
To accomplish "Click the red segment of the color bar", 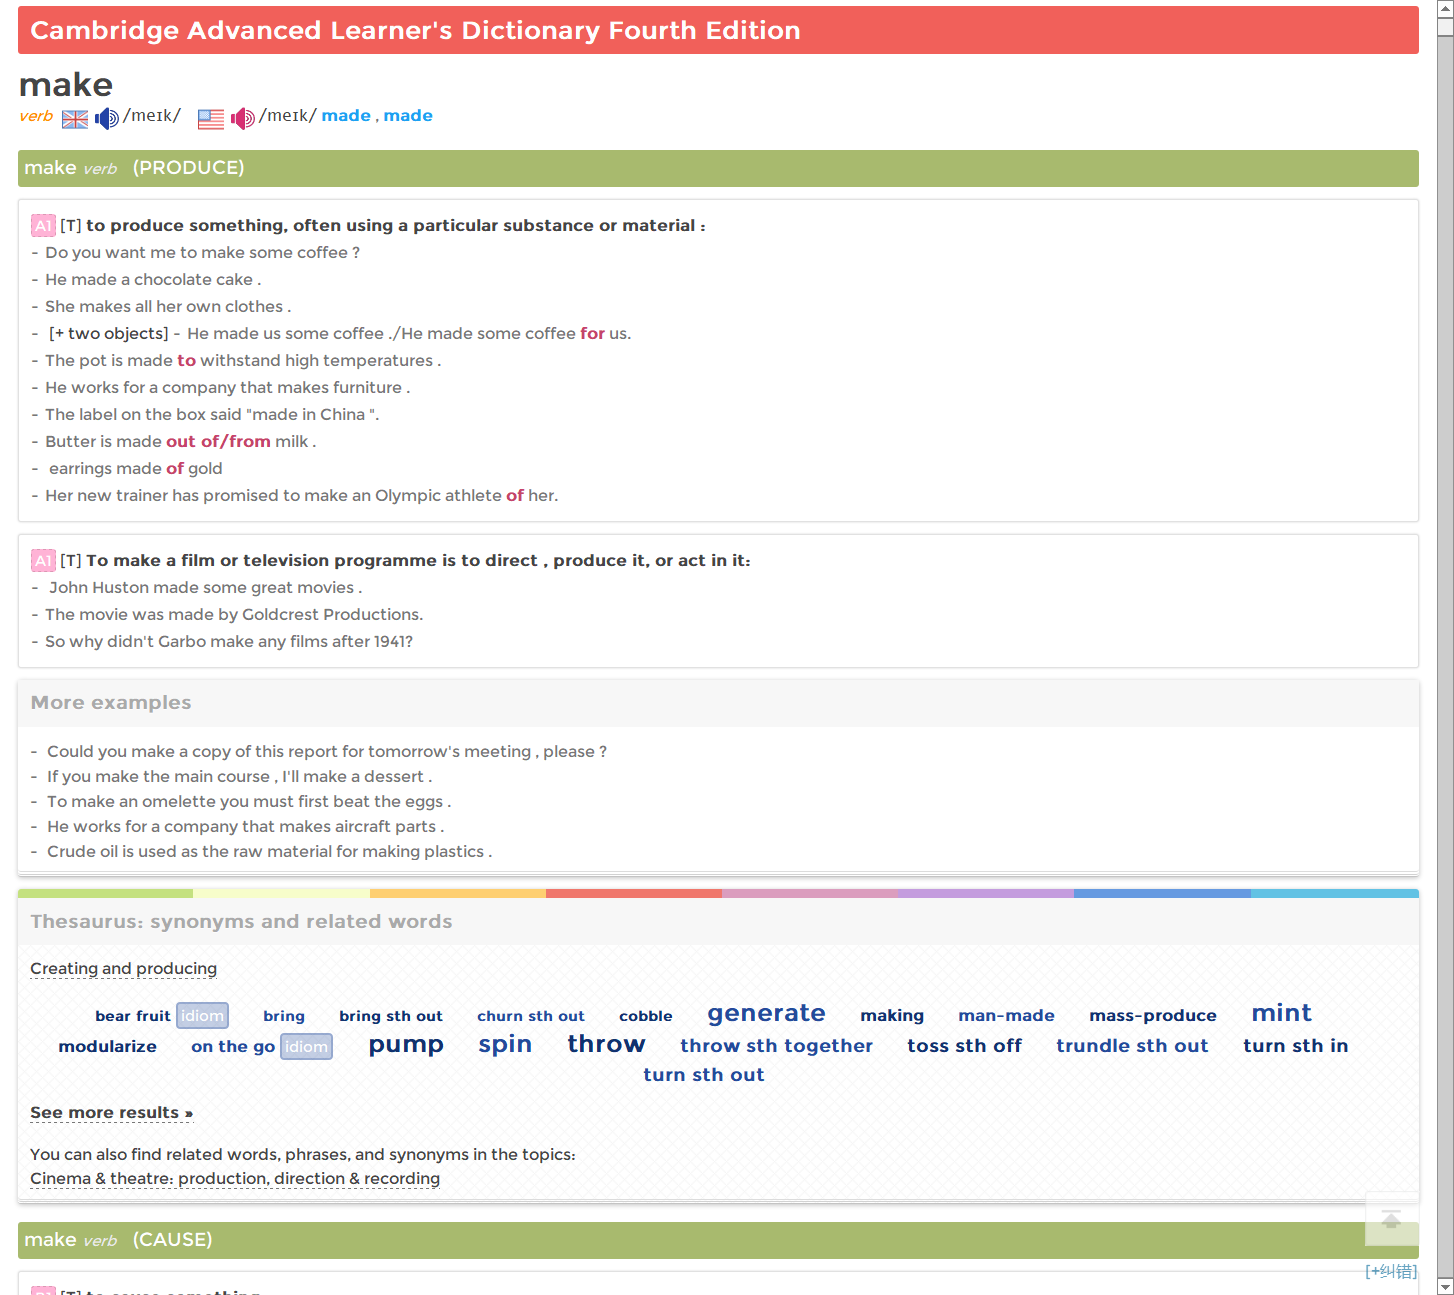I will (x=633, y=893).
